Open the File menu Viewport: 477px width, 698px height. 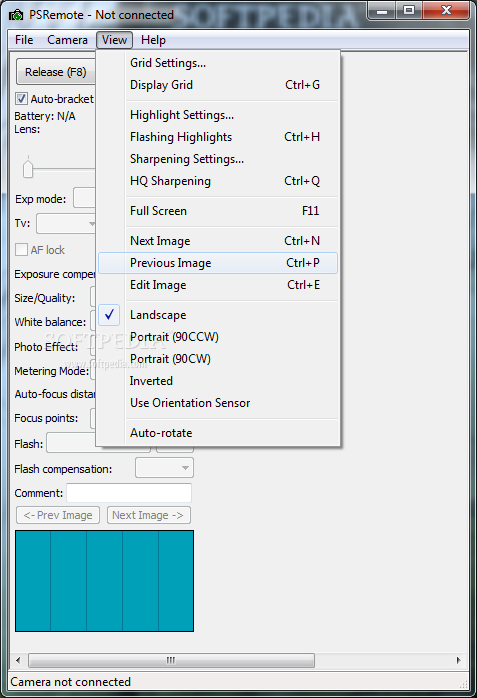24,40
